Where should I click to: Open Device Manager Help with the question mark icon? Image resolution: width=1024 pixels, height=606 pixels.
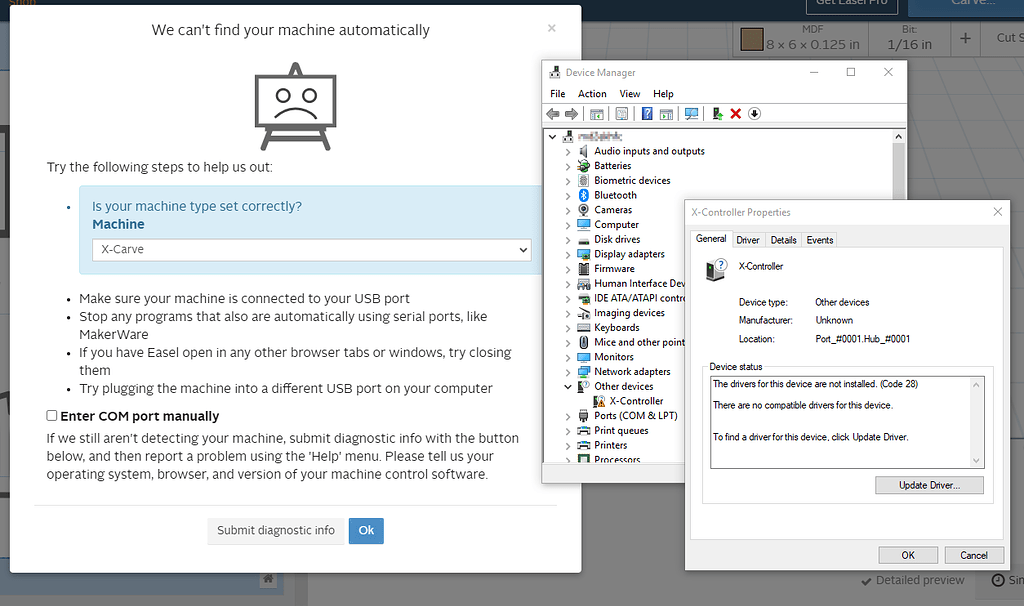pyautogui.click(x=646, y=113)
